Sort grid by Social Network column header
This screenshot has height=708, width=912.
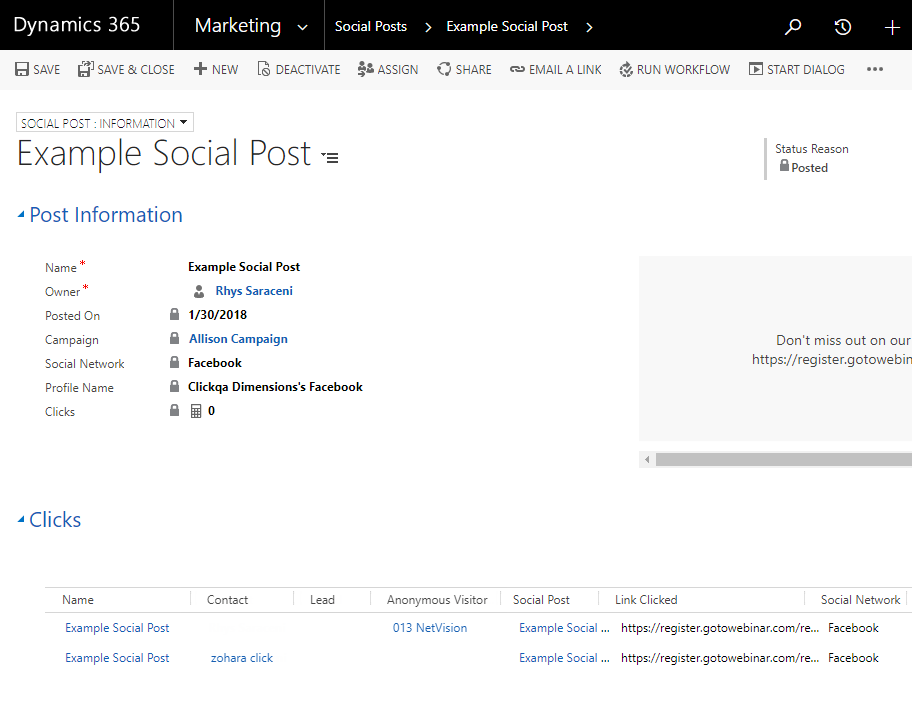(860, 600)
